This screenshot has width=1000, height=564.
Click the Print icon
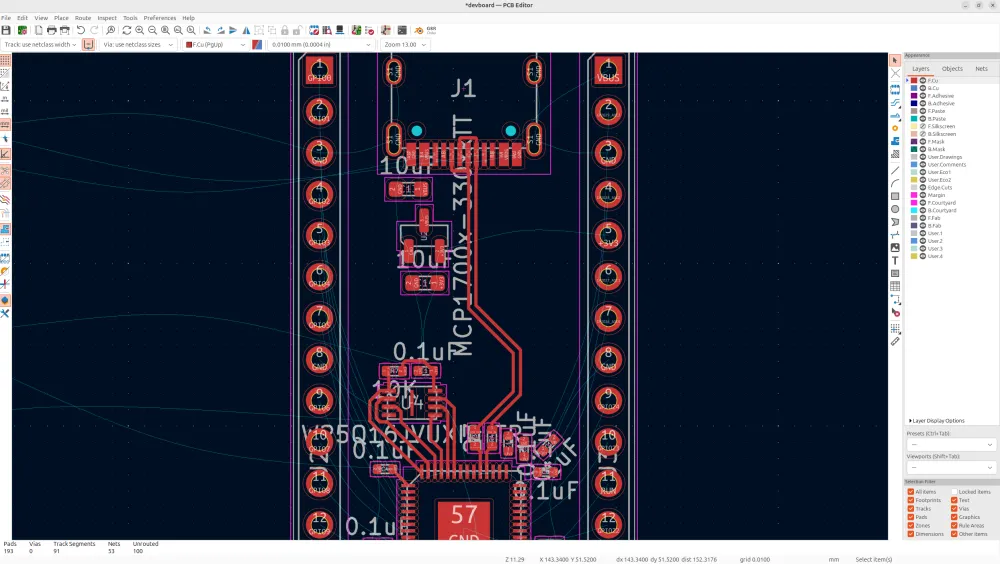pos(51,30)
